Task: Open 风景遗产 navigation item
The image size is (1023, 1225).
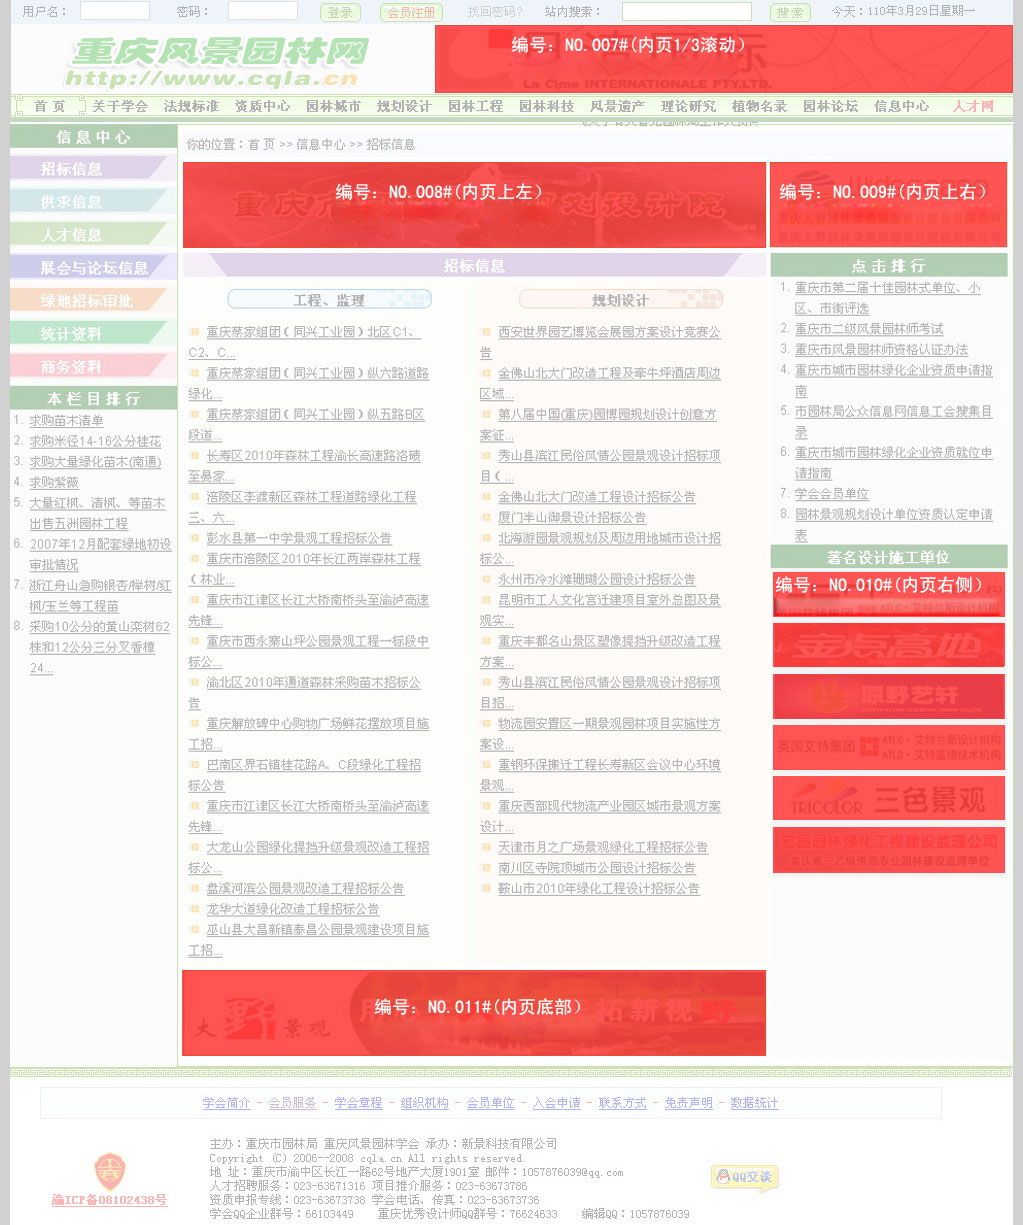Action: [x=617, y=106]
